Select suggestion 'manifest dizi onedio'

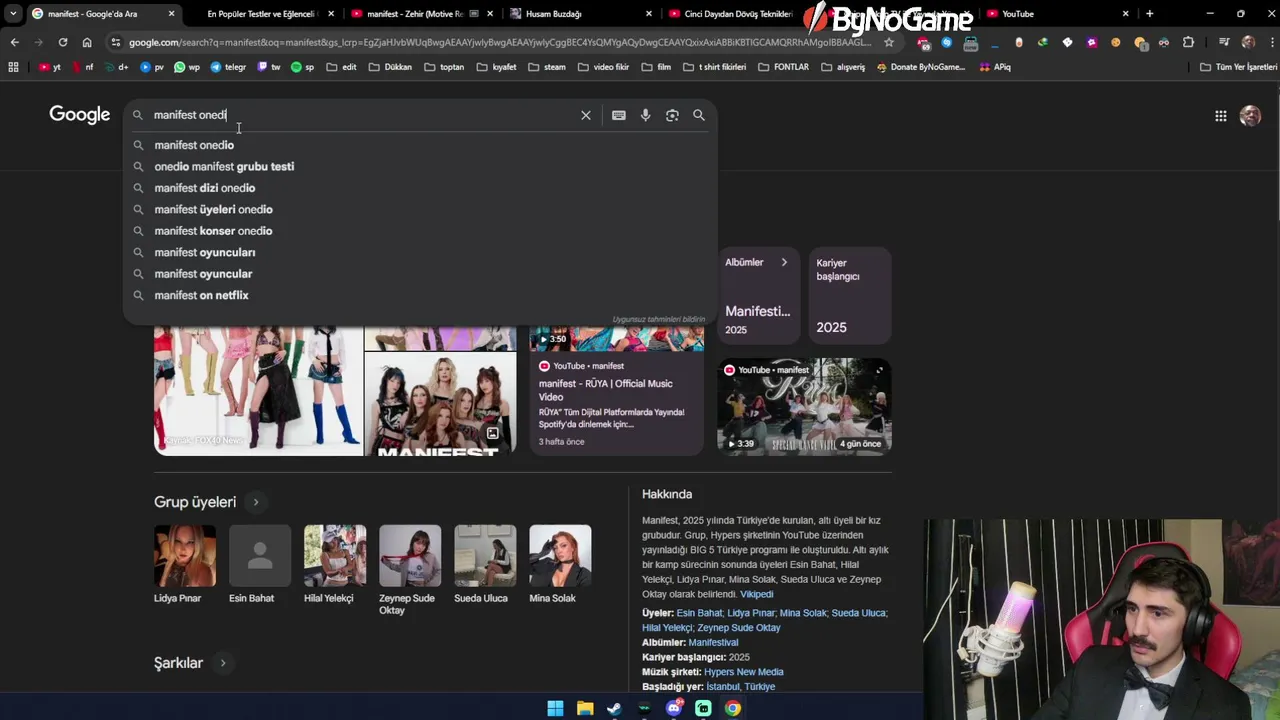click(419, 188)
